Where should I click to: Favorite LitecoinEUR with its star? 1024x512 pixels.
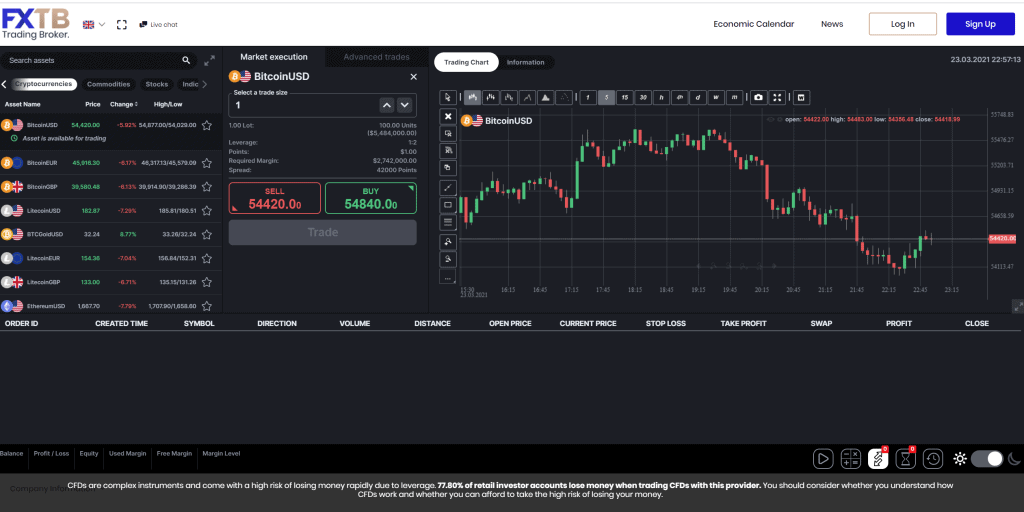(x=206, y=258)
